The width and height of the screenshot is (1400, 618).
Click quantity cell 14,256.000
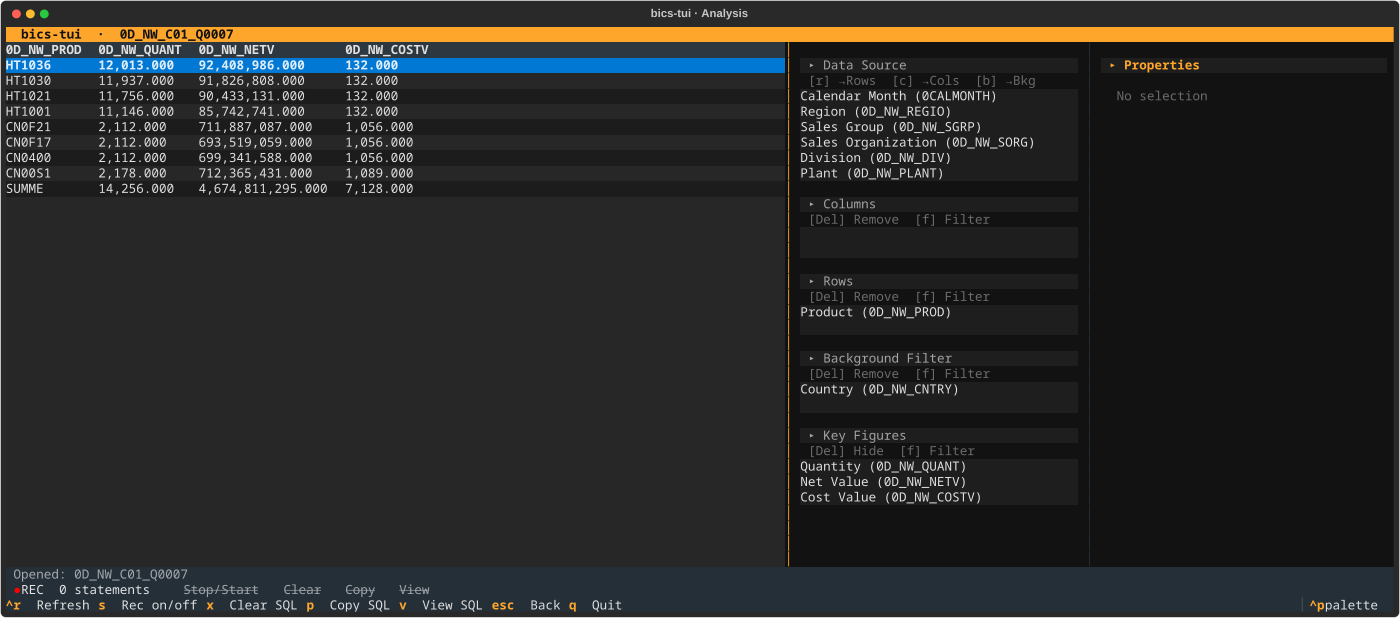[x=136, y=189]
